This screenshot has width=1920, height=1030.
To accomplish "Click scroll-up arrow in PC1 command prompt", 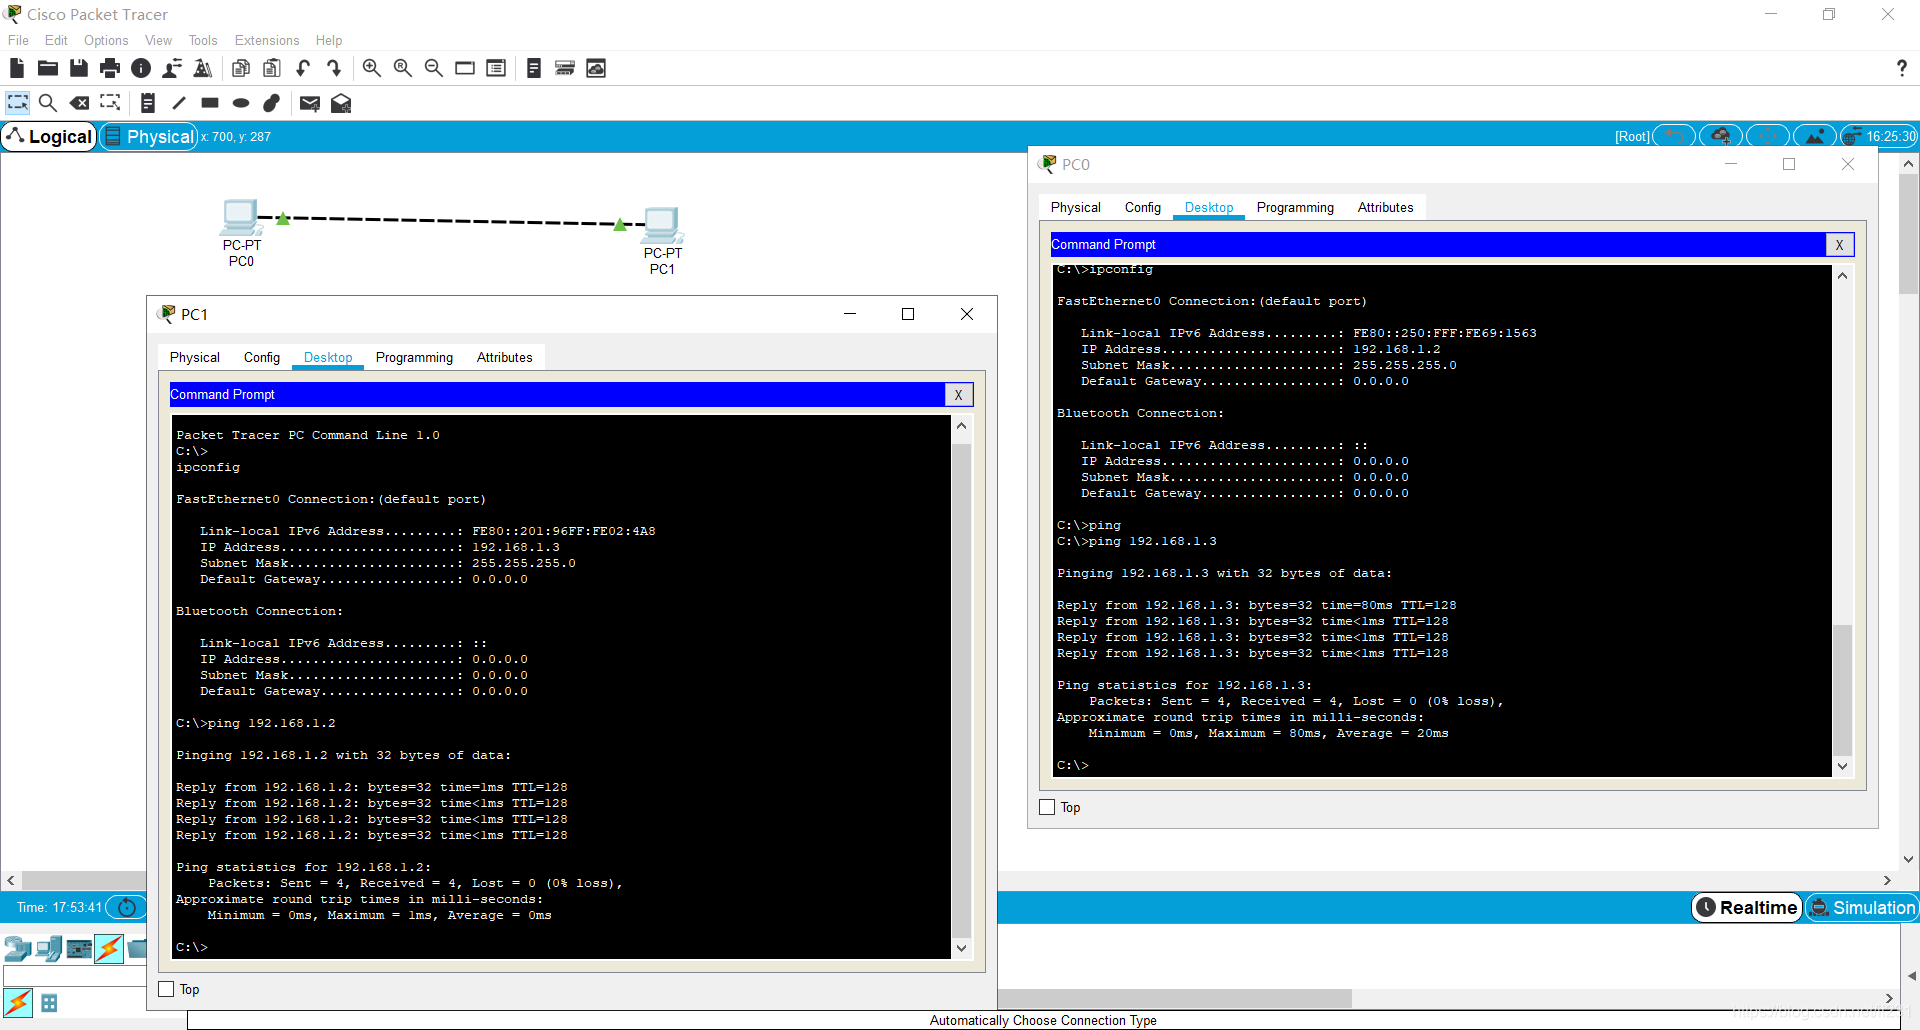I will [x=961, y=426].
